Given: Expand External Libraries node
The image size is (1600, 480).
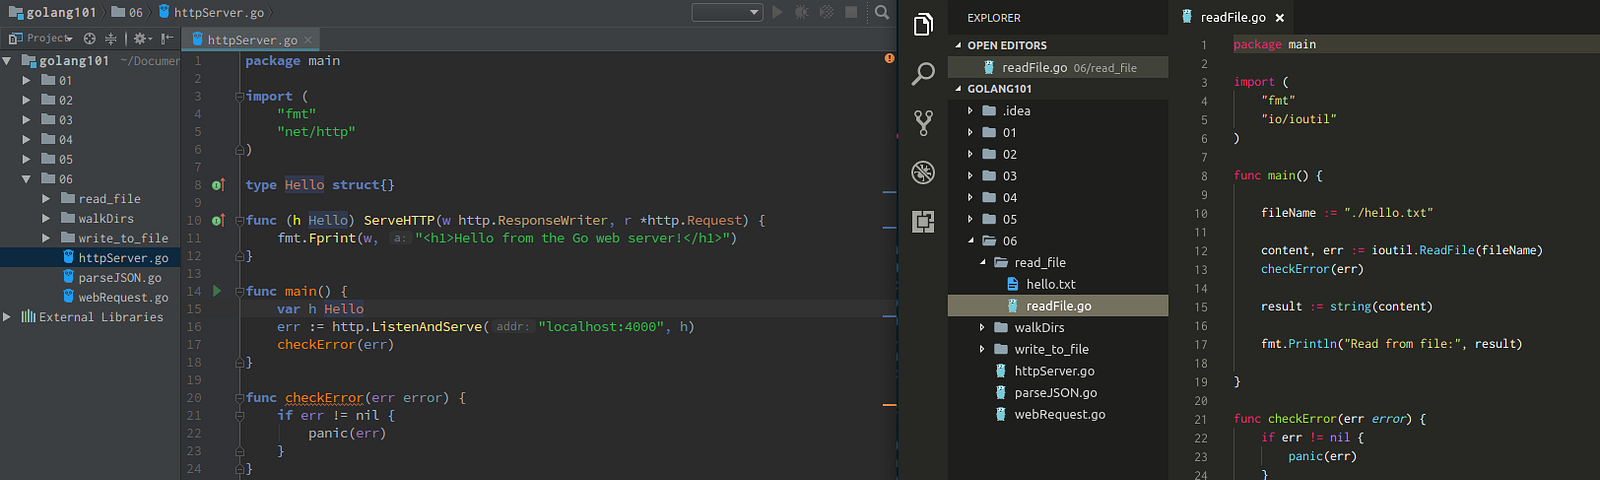Looking at the screenshot, I should [x=8, y=316].
